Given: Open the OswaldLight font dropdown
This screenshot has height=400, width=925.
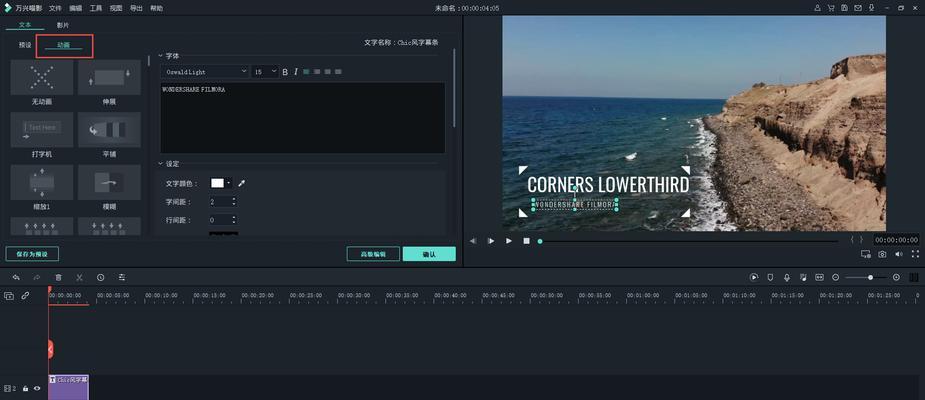Looking at the screenshot, I should 205,72.
